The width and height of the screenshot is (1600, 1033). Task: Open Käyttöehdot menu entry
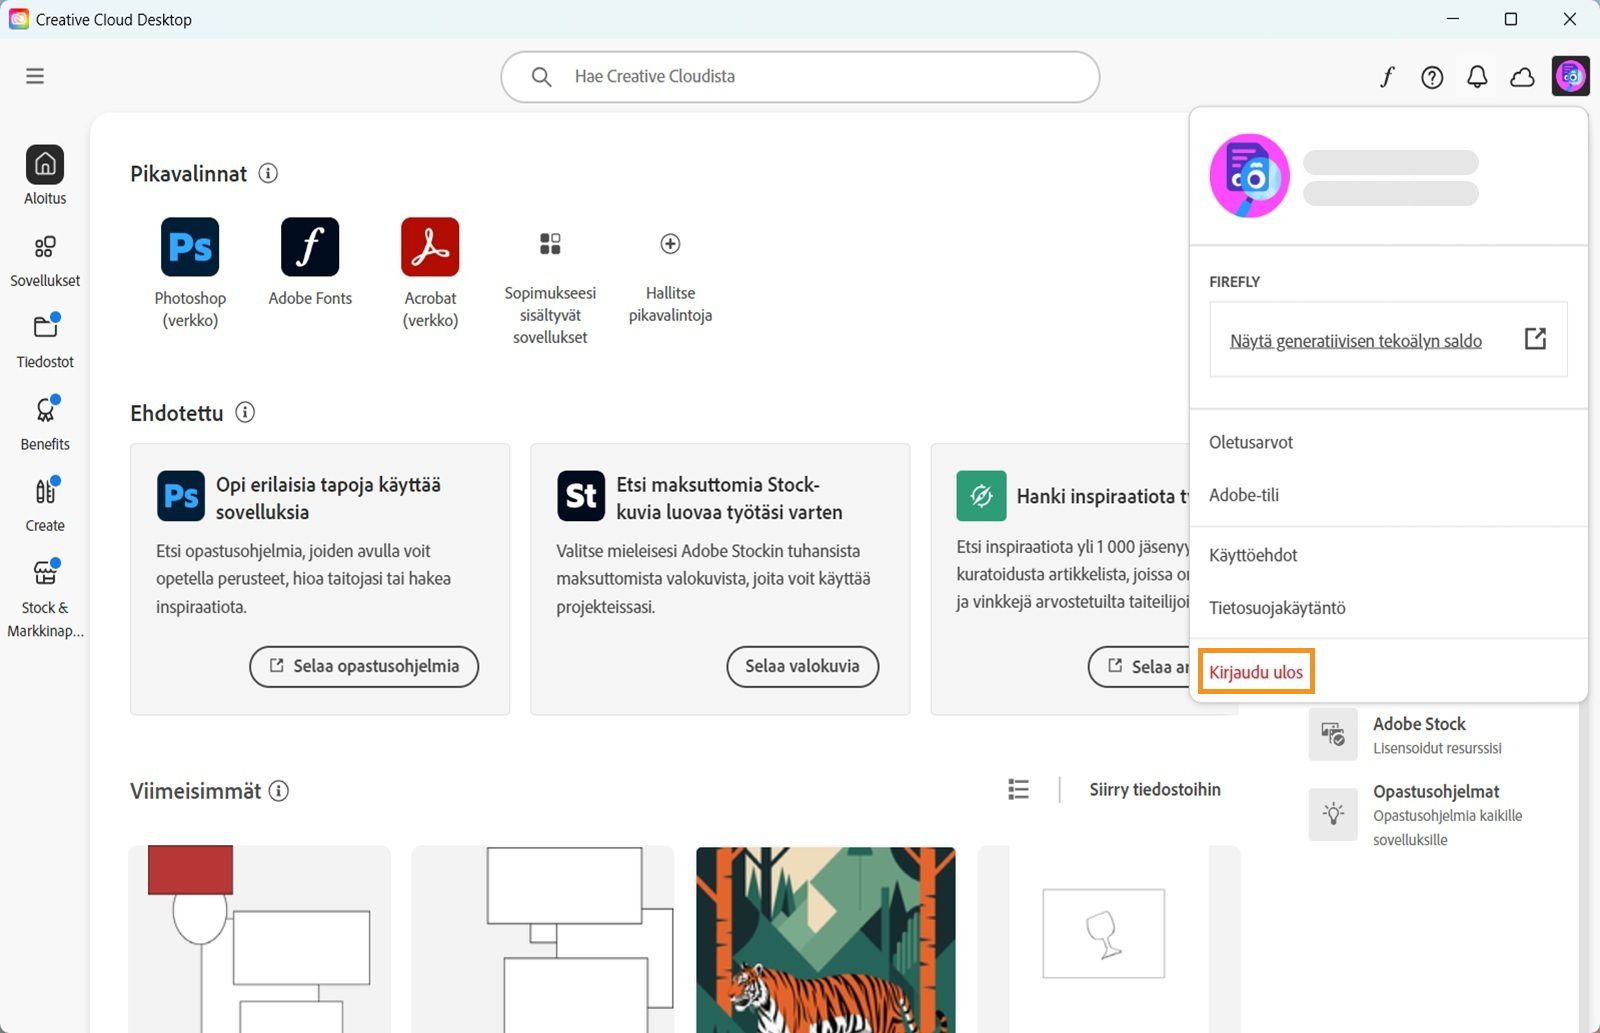1253,555
